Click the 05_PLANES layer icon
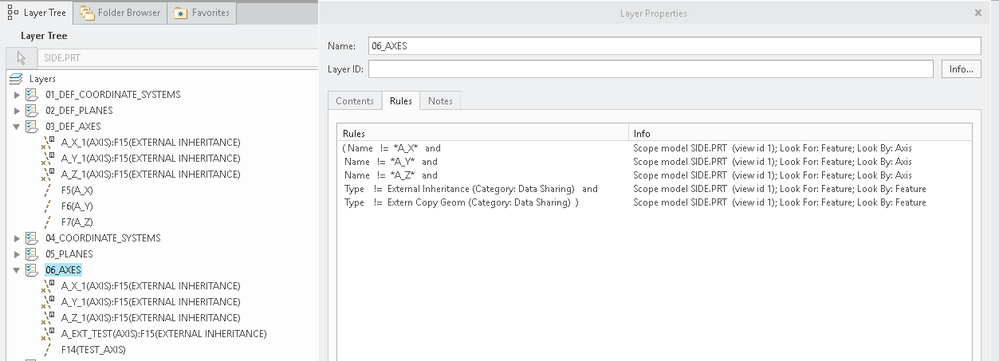 tap(31, 254)
